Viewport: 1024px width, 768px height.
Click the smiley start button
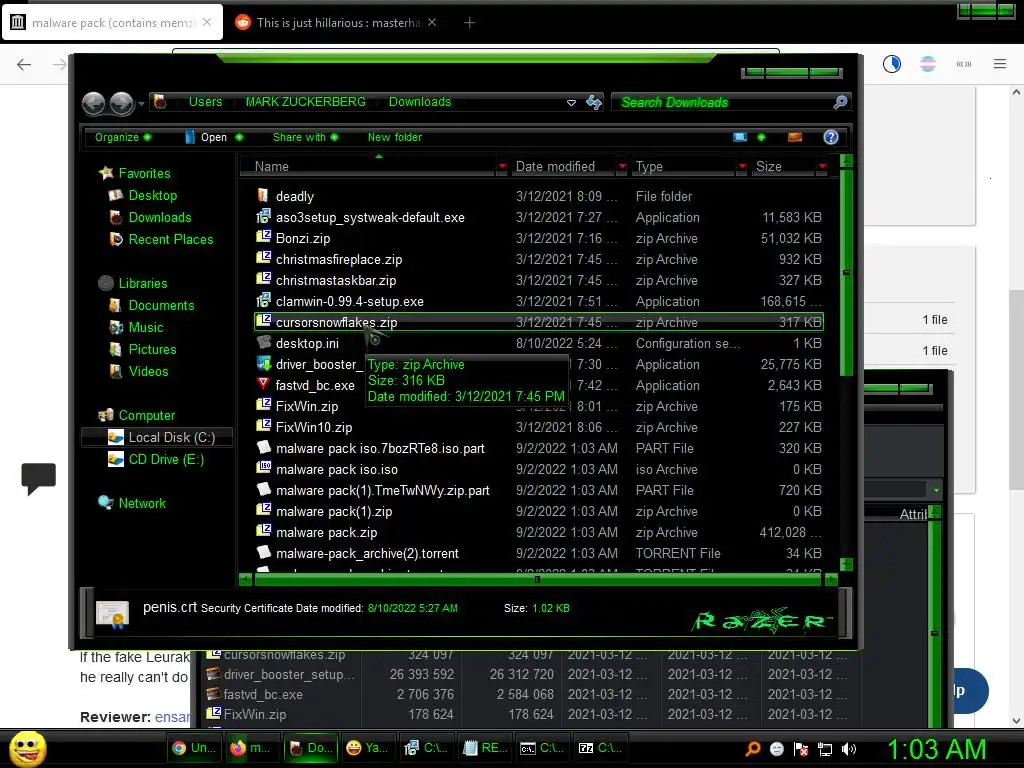coord(27,748)
